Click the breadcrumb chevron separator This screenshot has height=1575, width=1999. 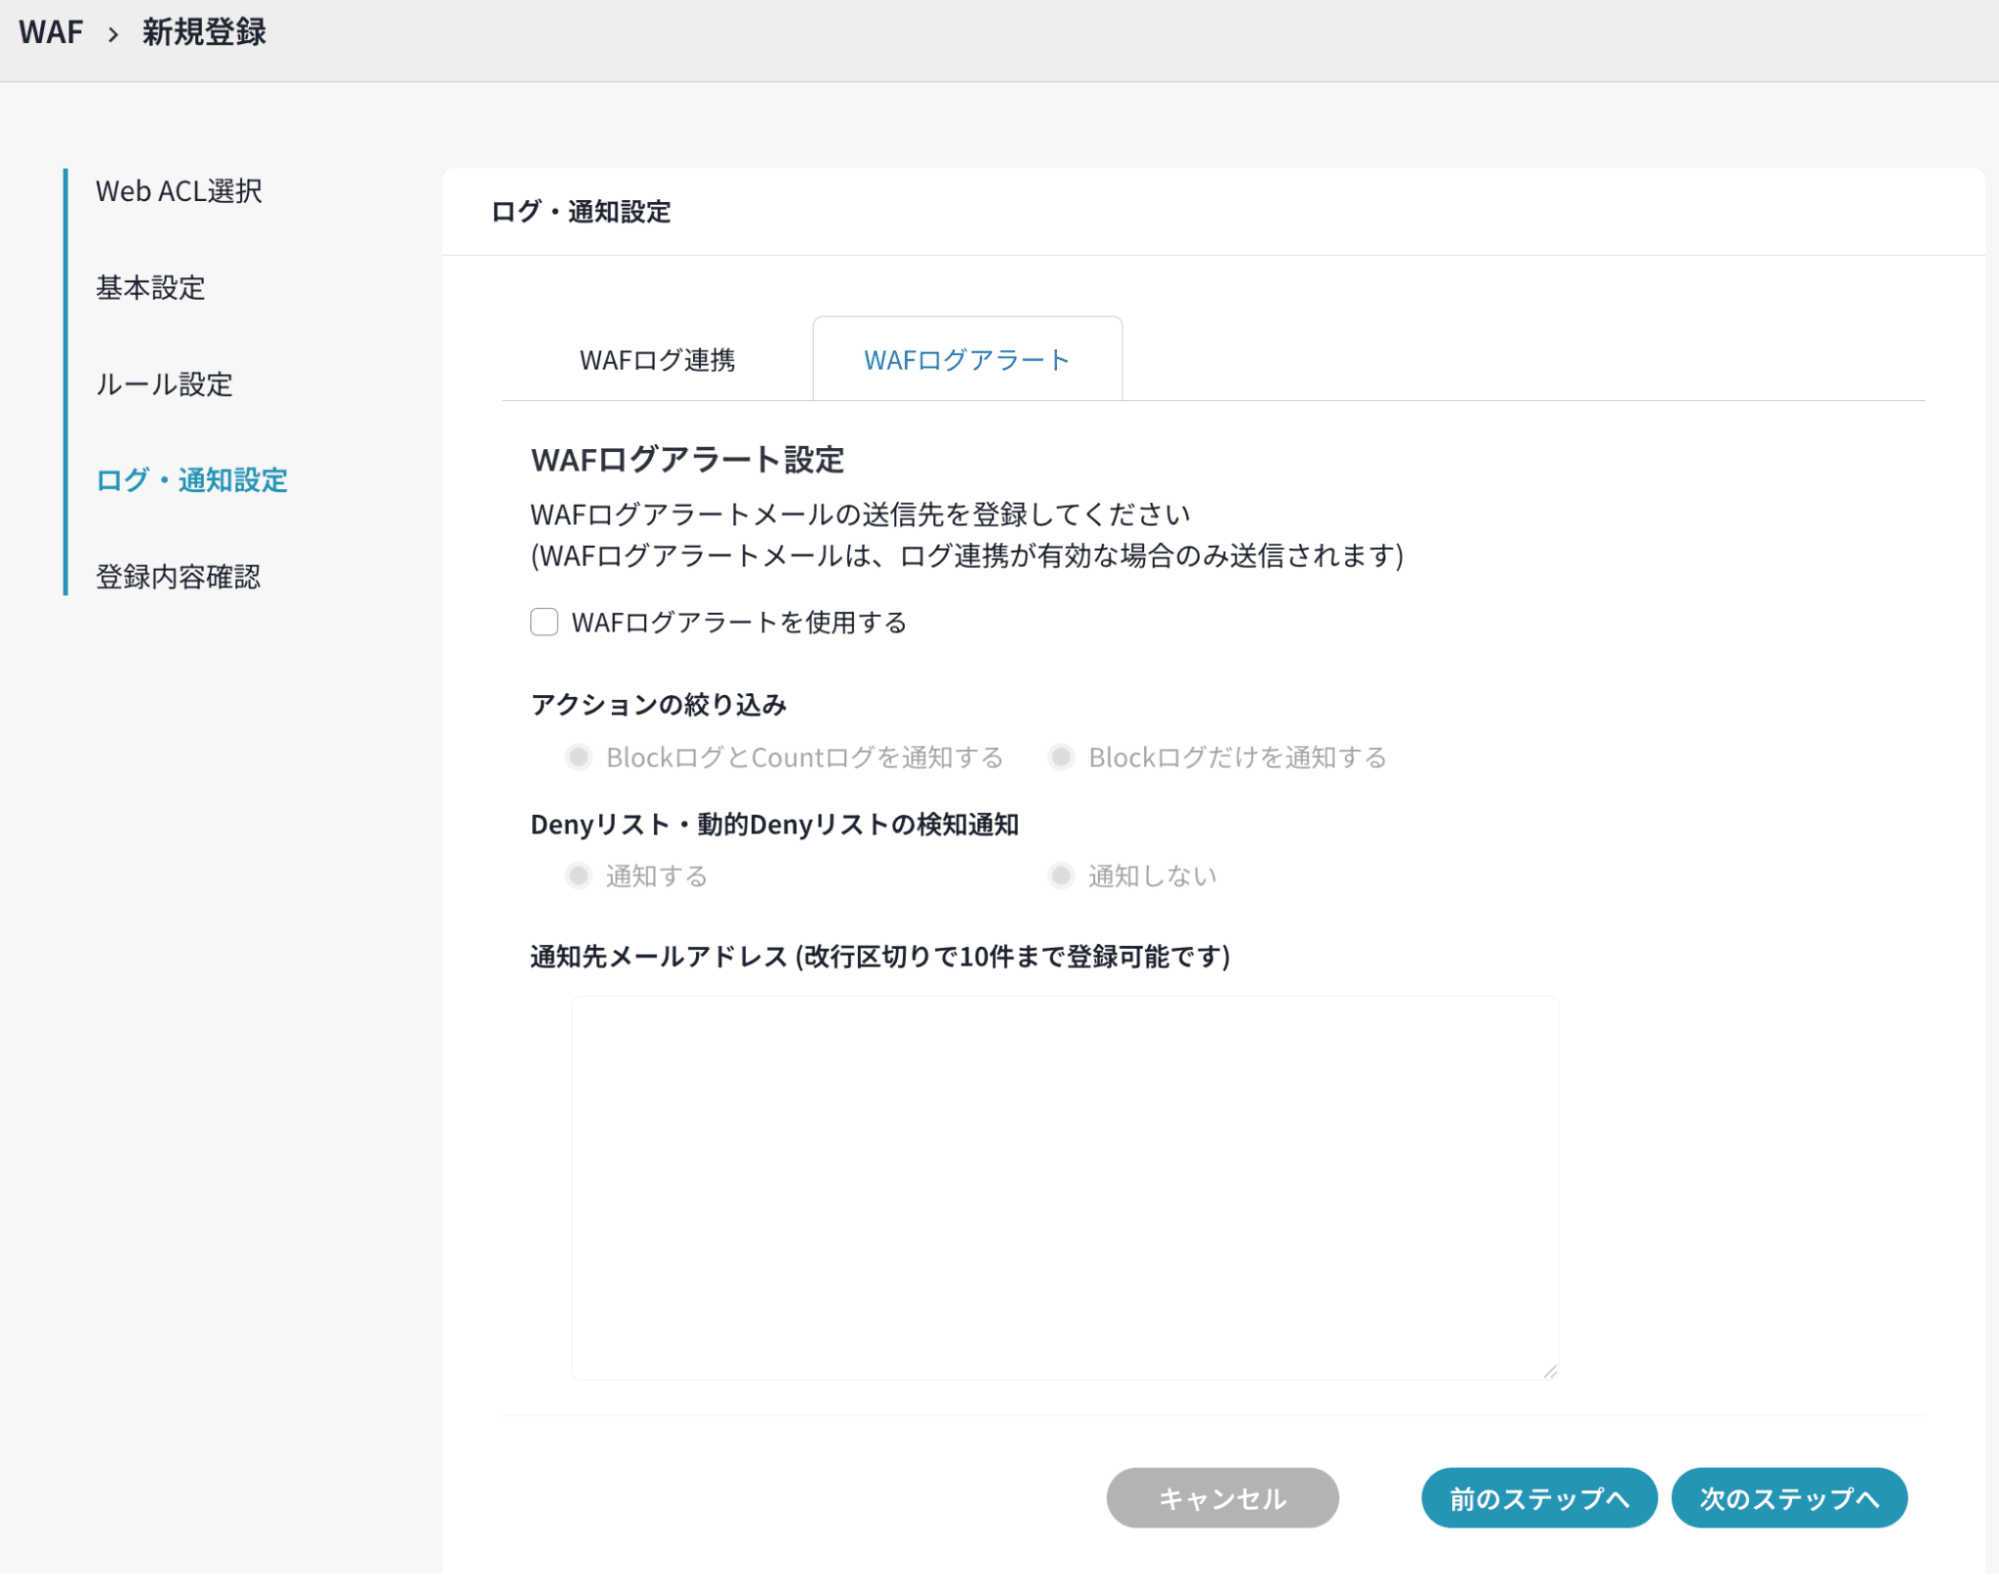pos(113,34)
